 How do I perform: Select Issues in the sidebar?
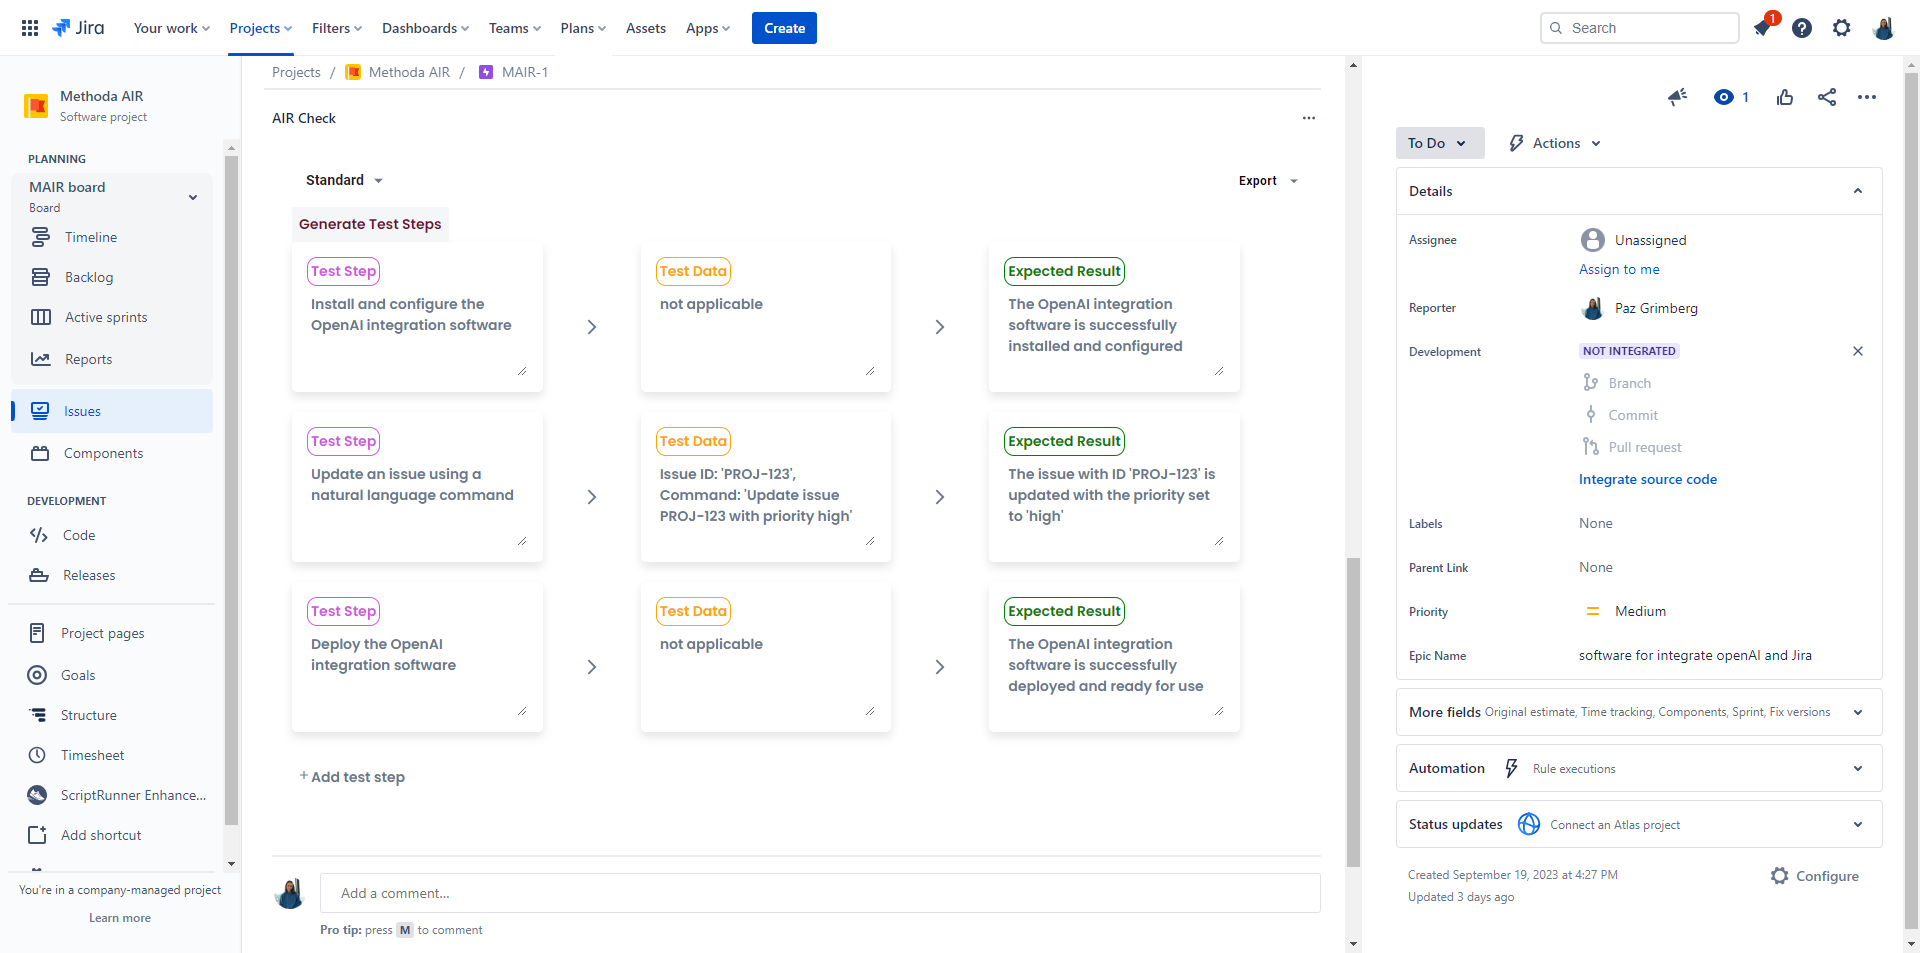coord(112,411)
